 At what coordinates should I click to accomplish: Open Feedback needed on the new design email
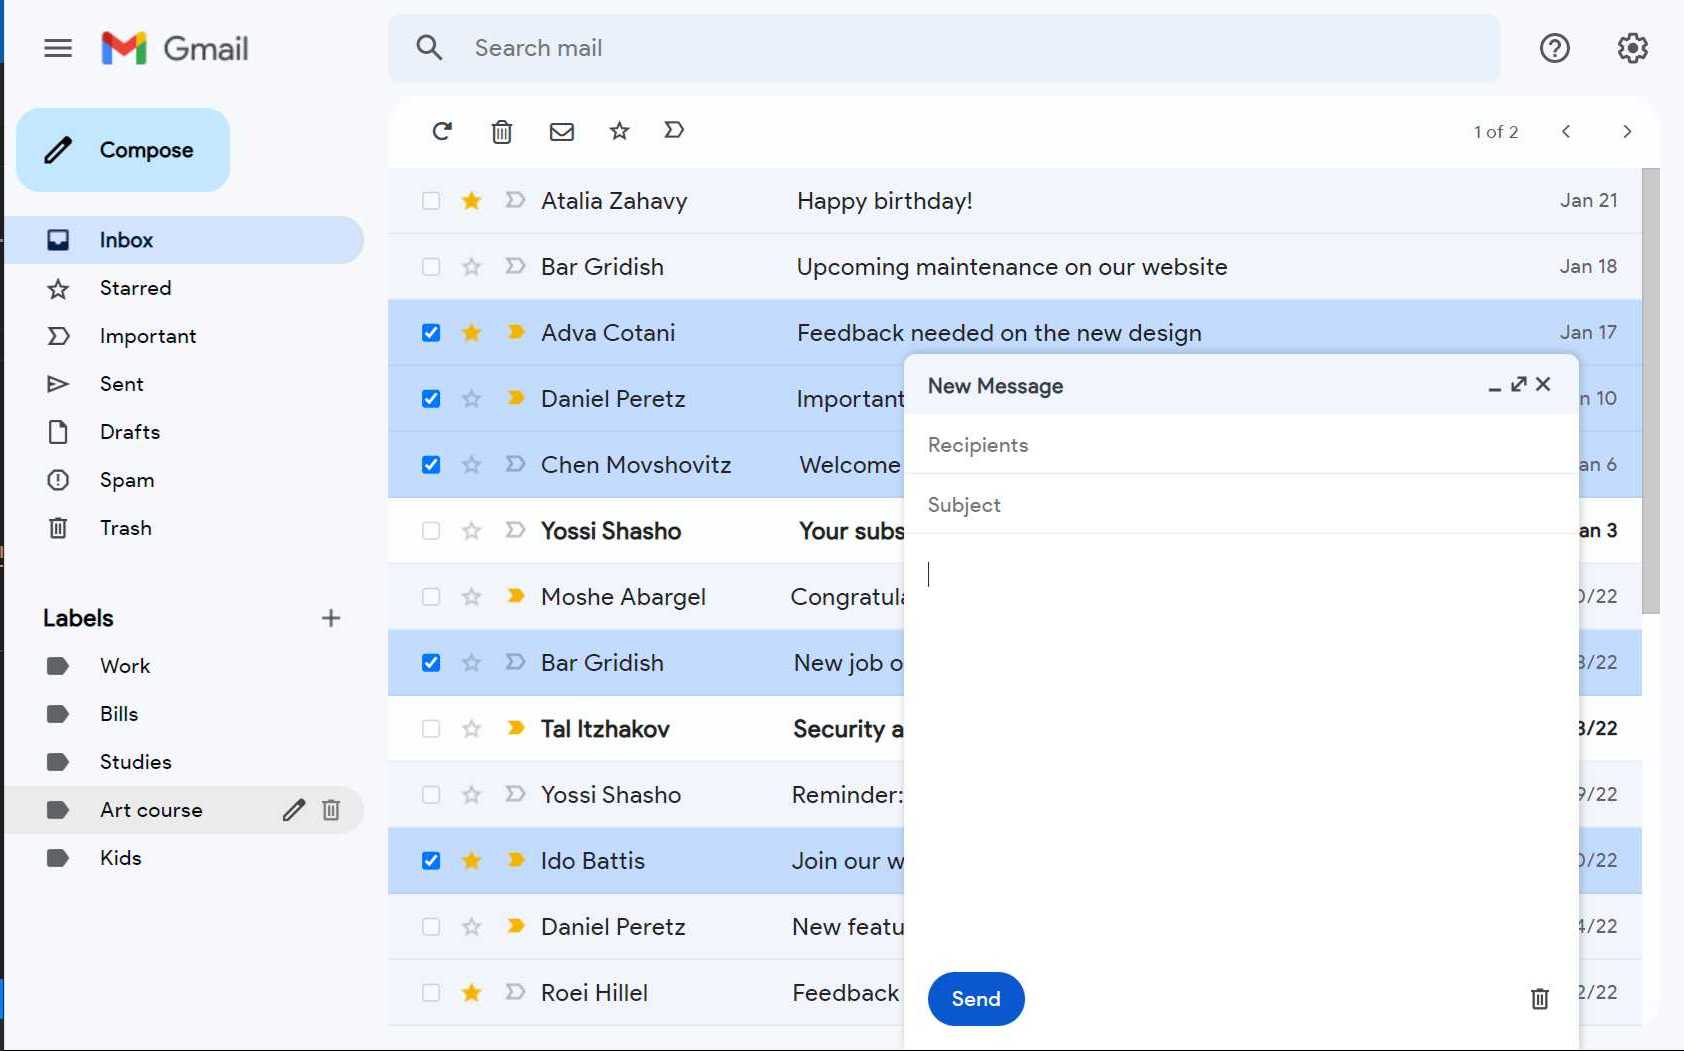[x=1015, y=333]
